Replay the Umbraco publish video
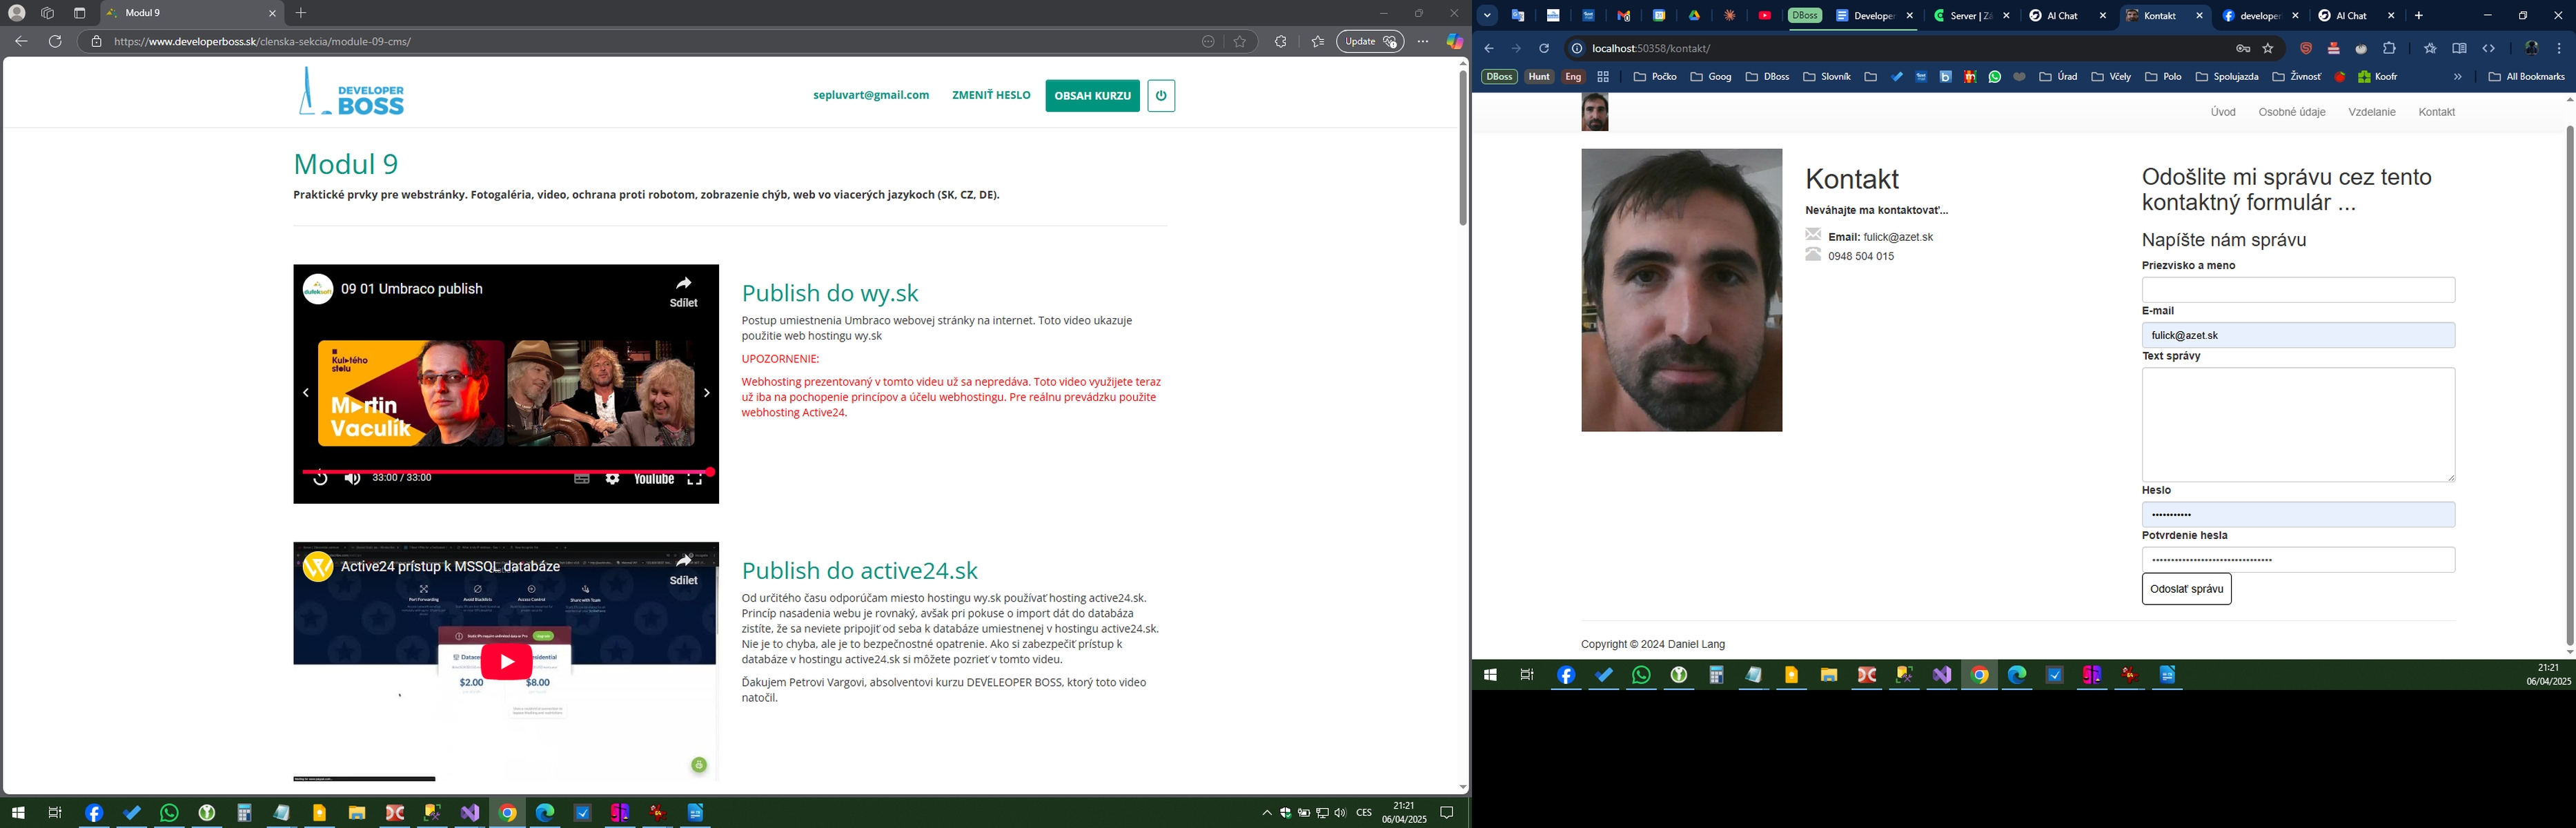The height and width of the screenshot is (828, 2576). (x=320, y=479)
